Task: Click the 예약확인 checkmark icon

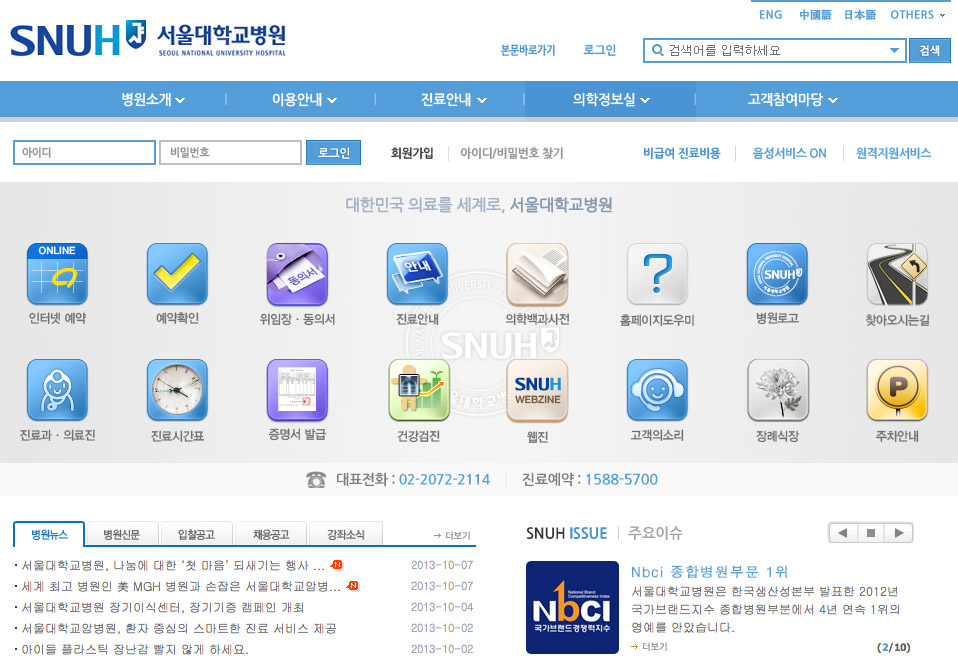Action: point(177,273)
